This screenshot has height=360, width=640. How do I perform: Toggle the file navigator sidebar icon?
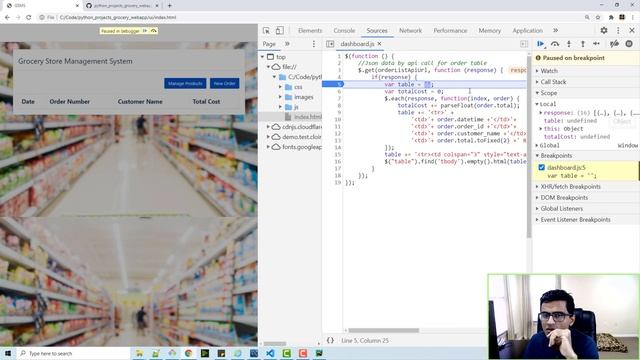tap(330, 44)
